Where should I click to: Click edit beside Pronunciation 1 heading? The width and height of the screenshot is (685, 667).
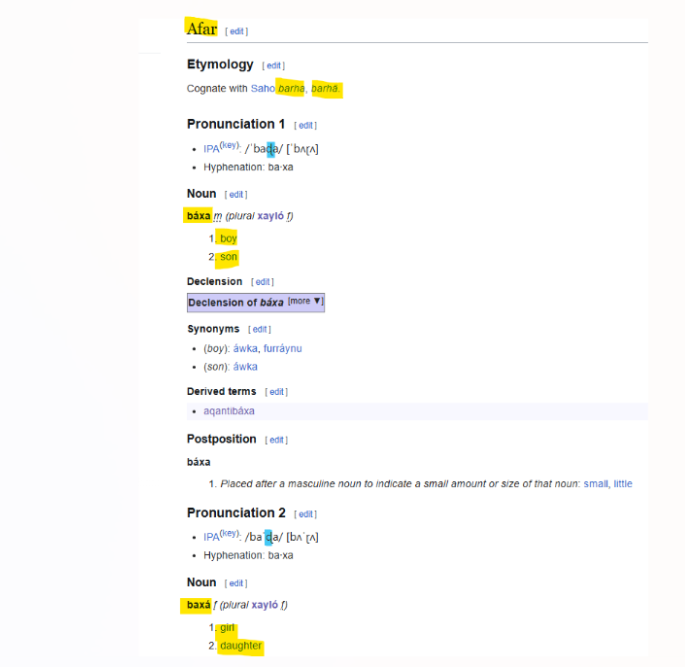tap(306, 126)
